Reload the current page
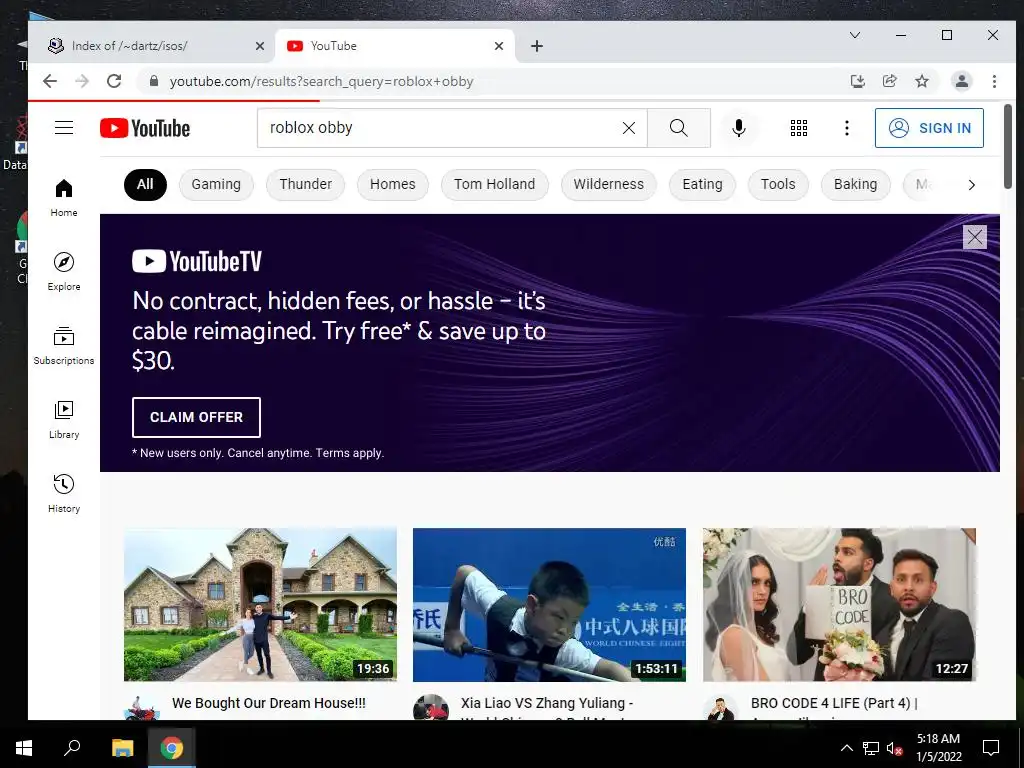1024x768 pixels. click(x=114, y=81)
